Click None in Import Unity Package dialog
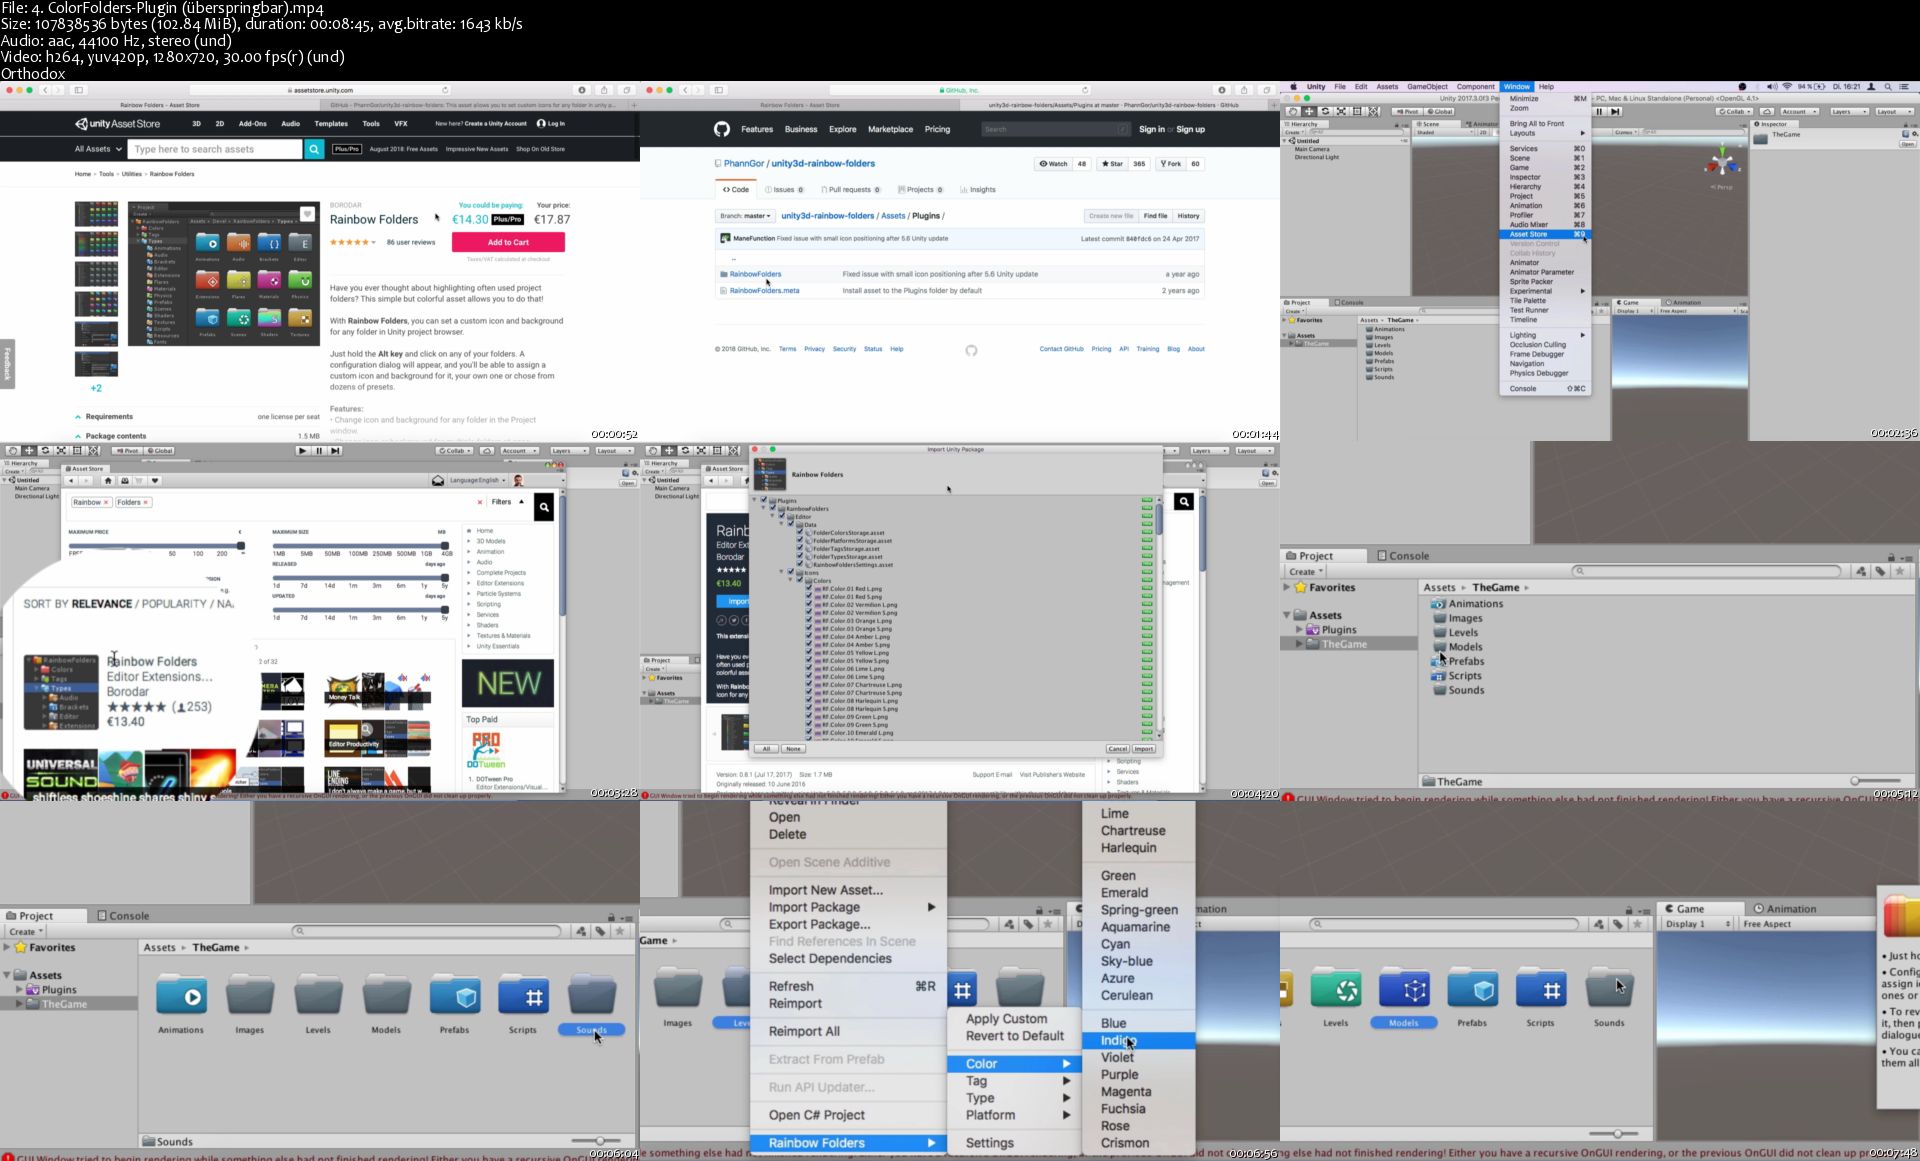Screen dimensions: 1920x1161 [x=793, y=749]
